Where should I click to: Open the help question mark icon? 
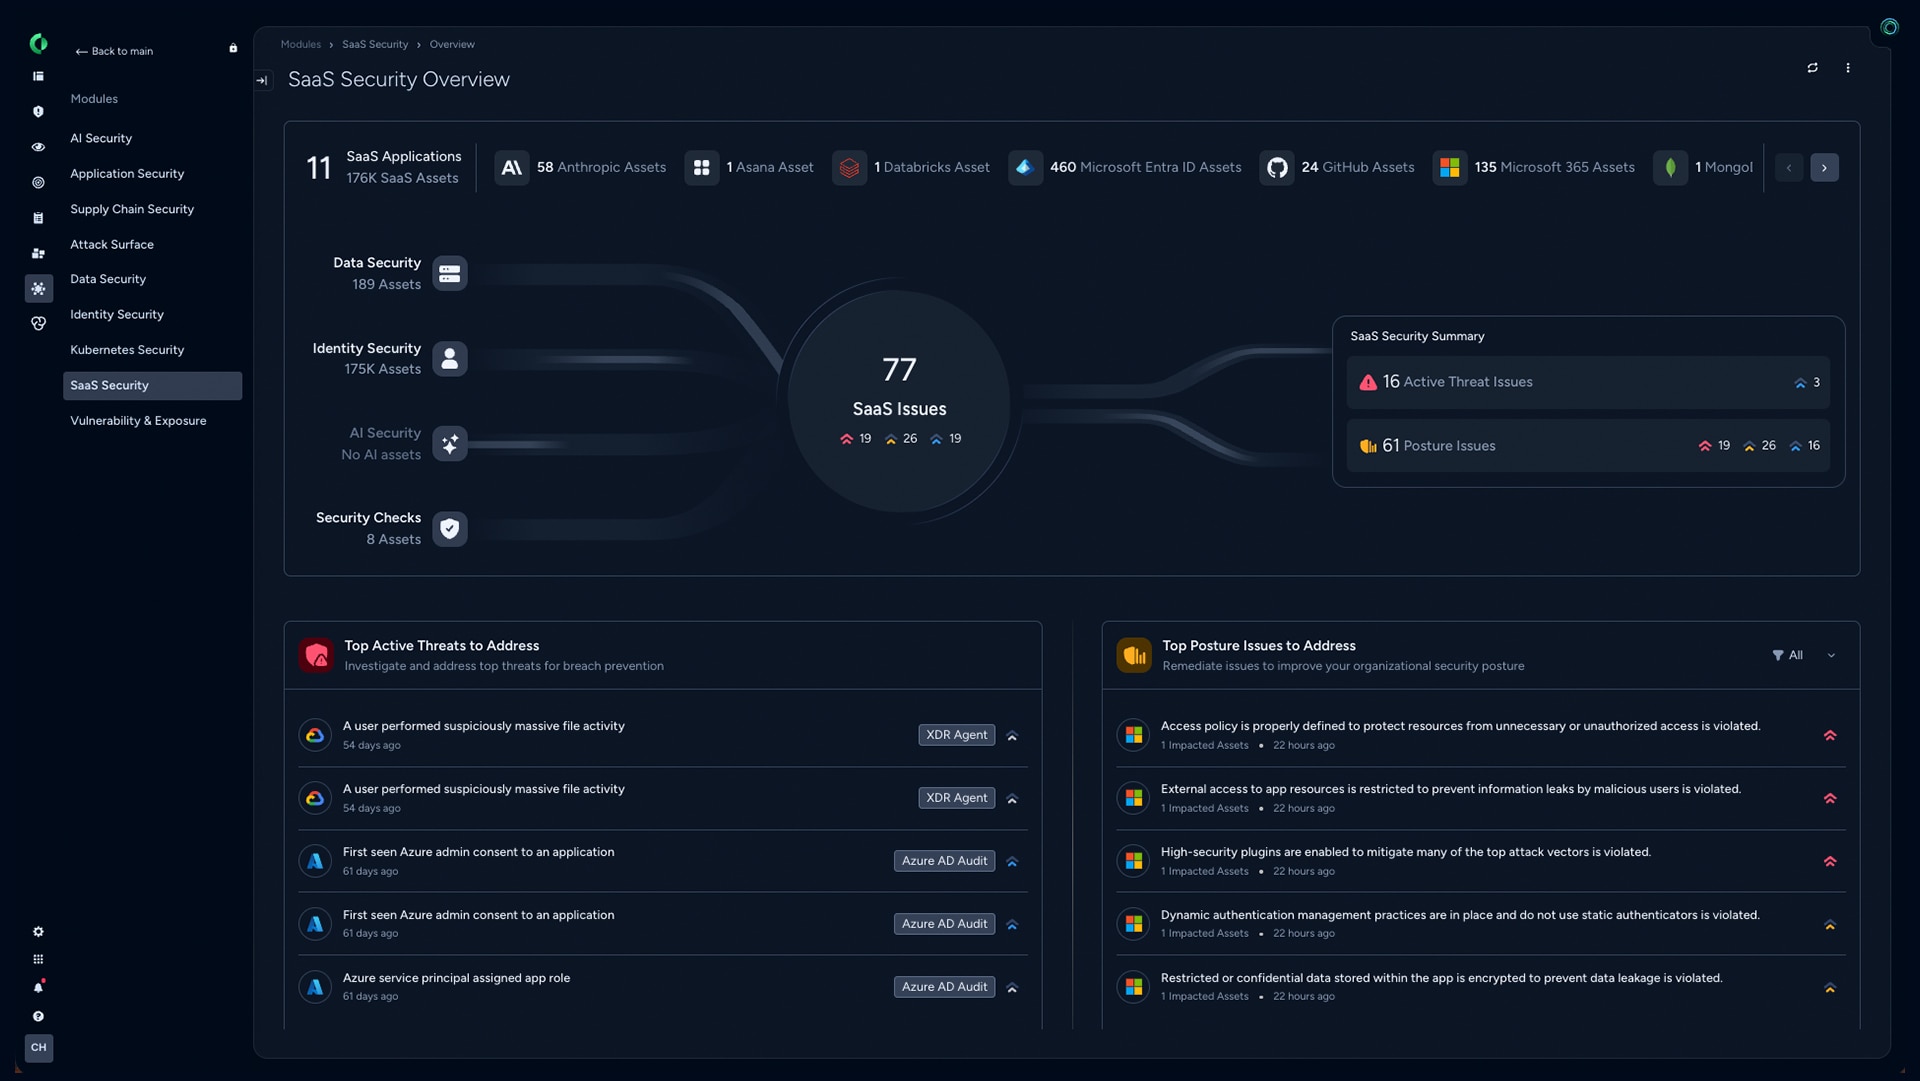pos(38,1016)
